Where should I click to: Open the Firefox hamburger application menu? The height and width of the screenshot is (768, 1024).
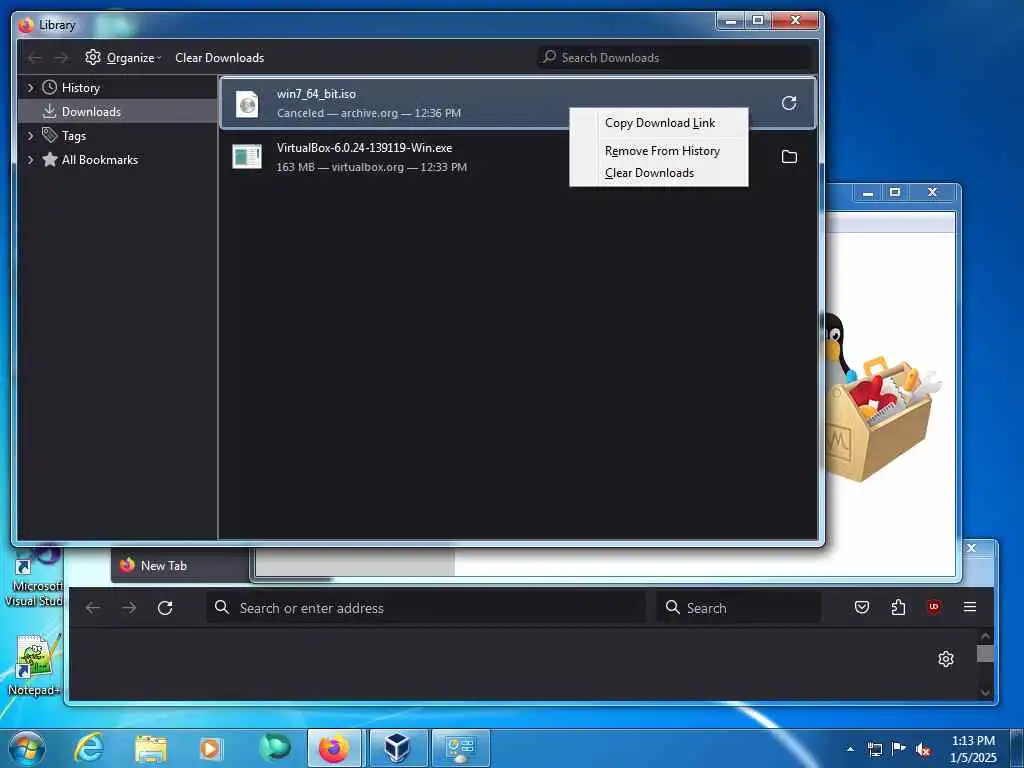point(970,607)
